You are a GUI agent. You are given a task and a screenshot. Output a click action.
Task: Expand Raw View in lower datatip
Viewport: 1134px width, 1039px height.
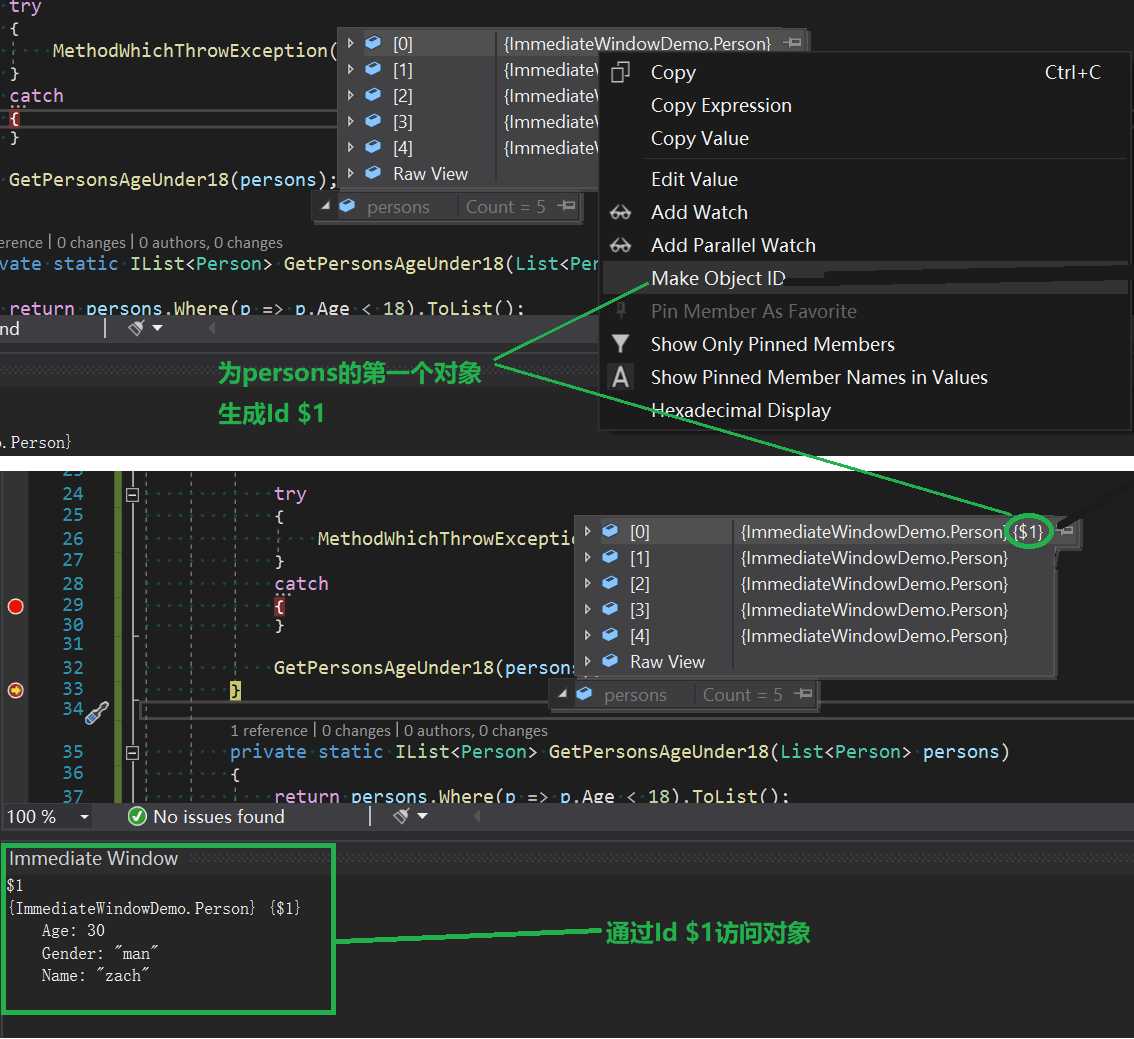[587, 662]
